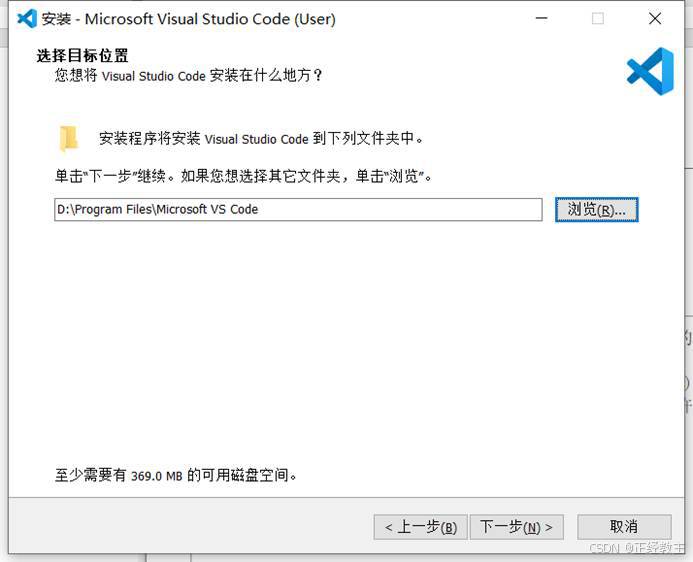
Task: Click the greyed-out maximize button
Action: [598, 19]
